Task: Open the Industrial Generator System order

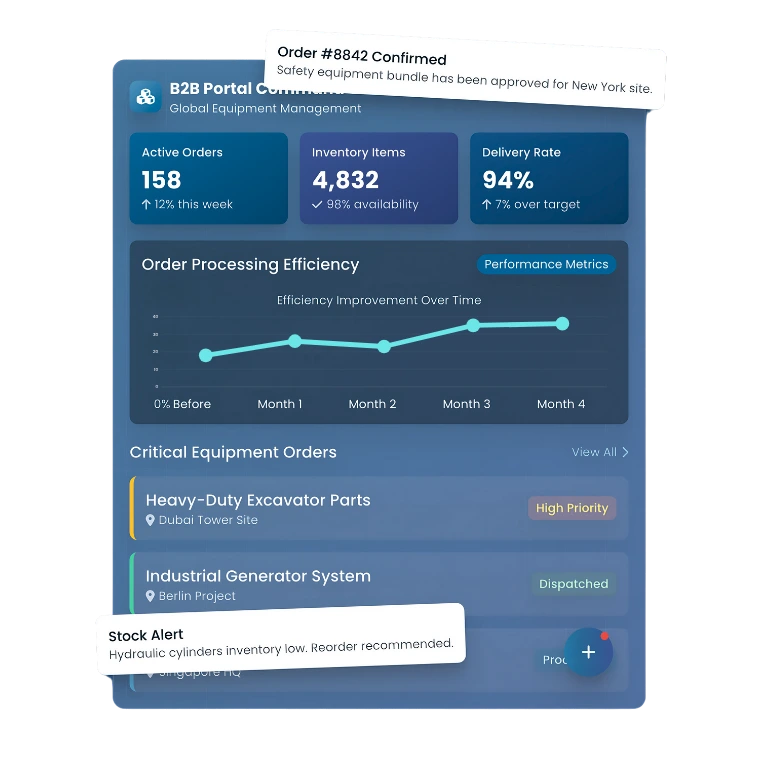Action: tap(379, 584)
